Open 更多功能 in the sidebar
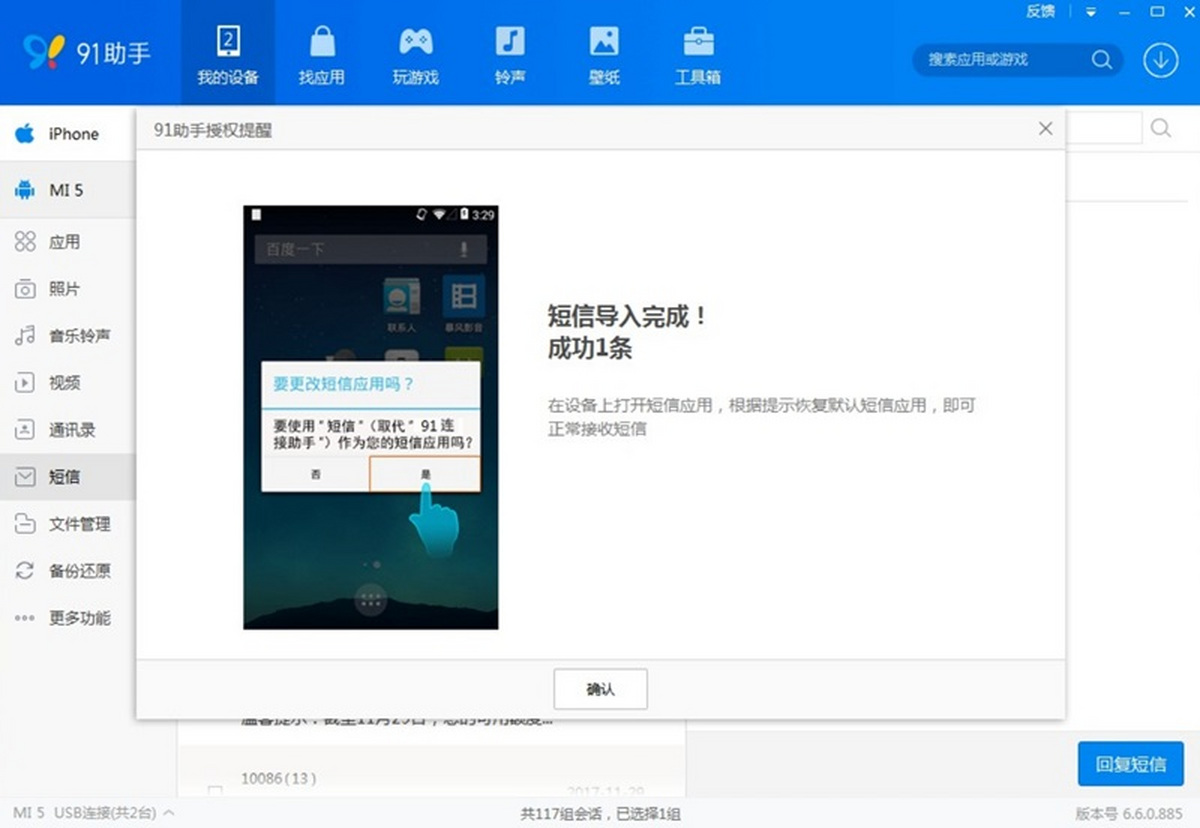1200x828 pixels. coord(67,618)
